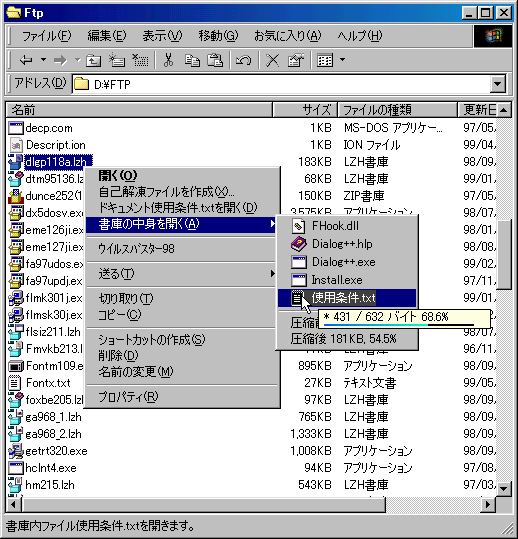Select FHook.dll in archive contents submenu
518x539 pixels.
click(335, 226)
